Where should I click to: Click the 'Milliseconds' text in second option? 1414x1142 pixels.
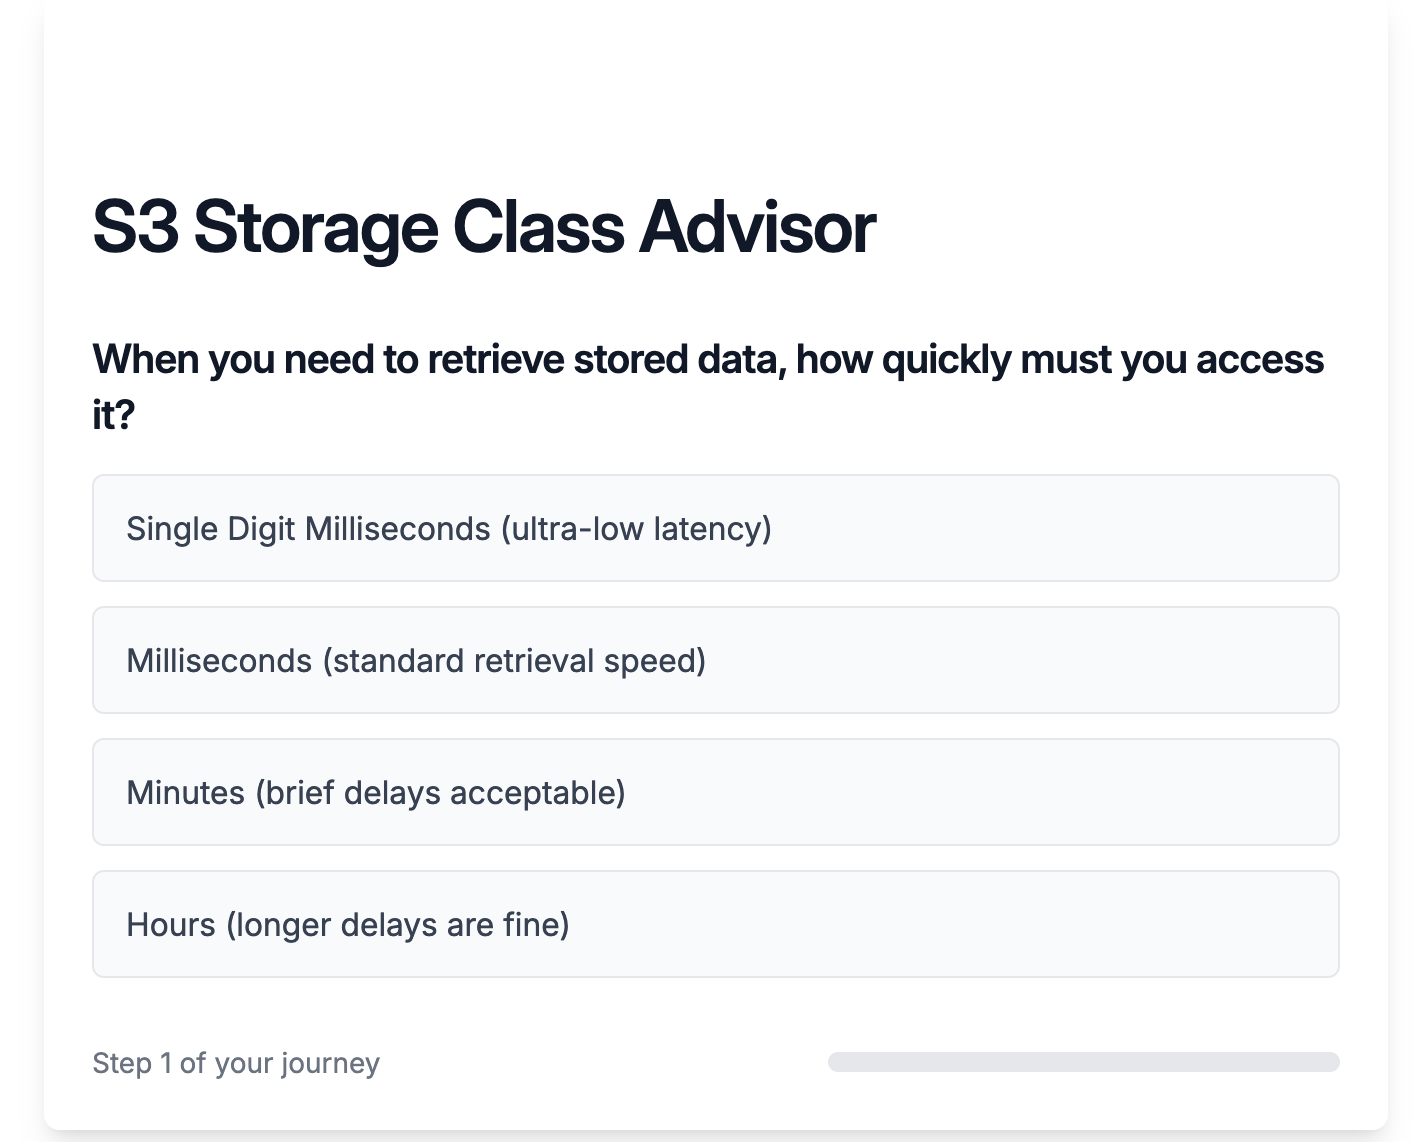pyautogui.click(x=219, y=661)
